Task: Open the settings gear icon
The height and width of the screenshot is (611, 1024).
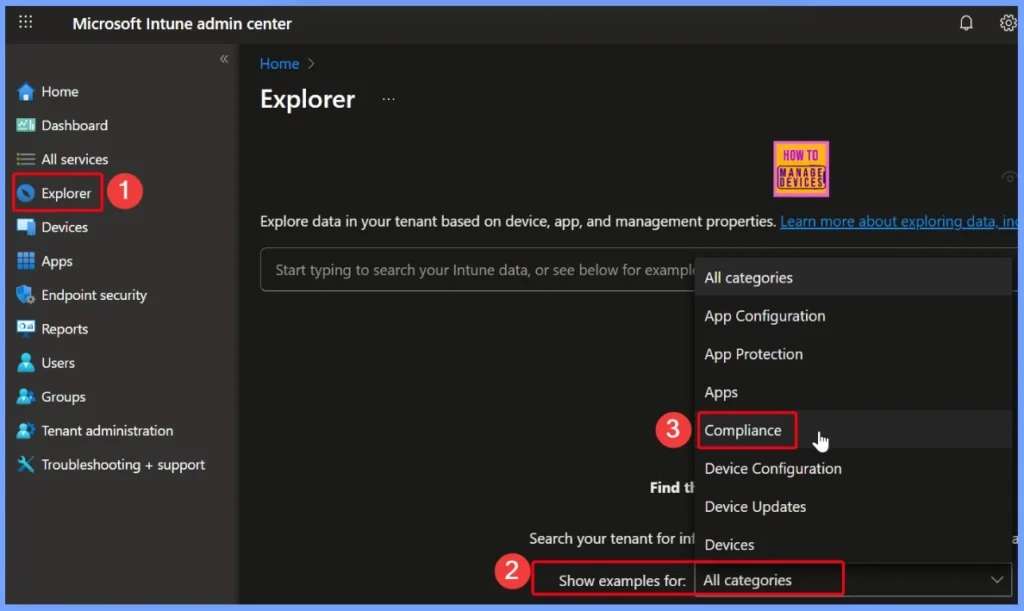Action: tap(1008, 23)
